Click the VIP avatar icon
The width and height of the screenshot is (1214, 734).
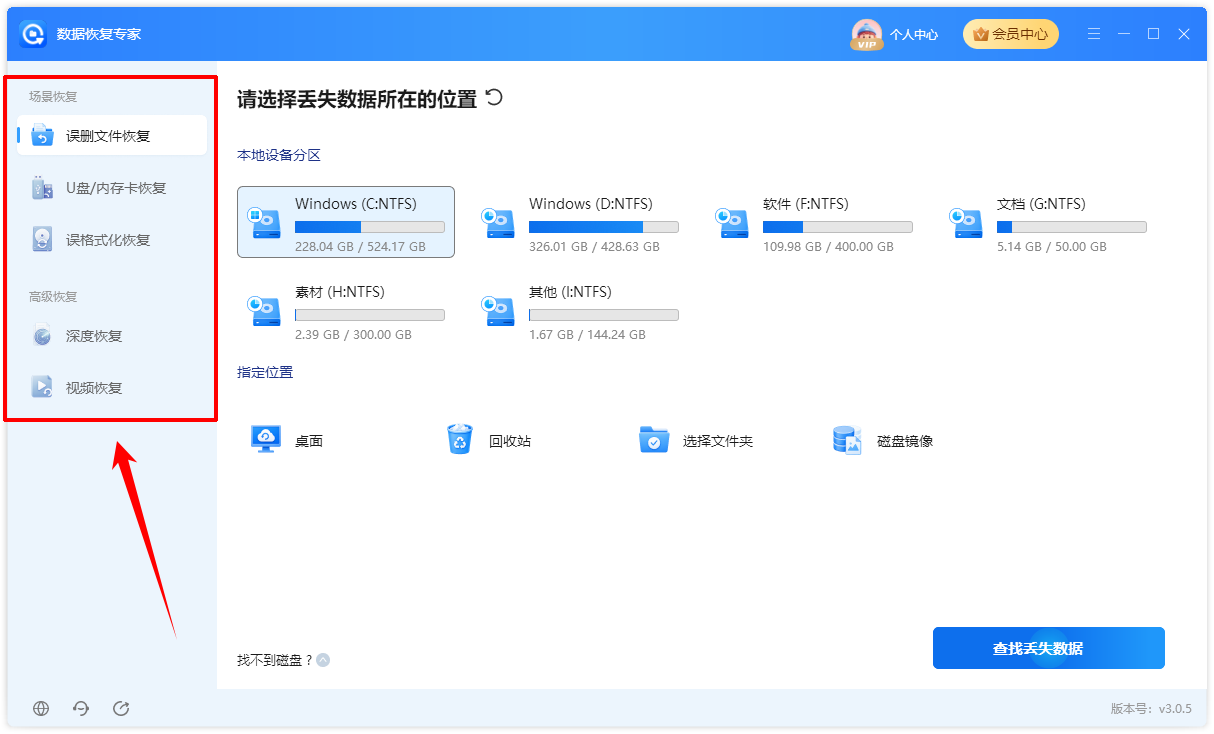pos(866,34)
